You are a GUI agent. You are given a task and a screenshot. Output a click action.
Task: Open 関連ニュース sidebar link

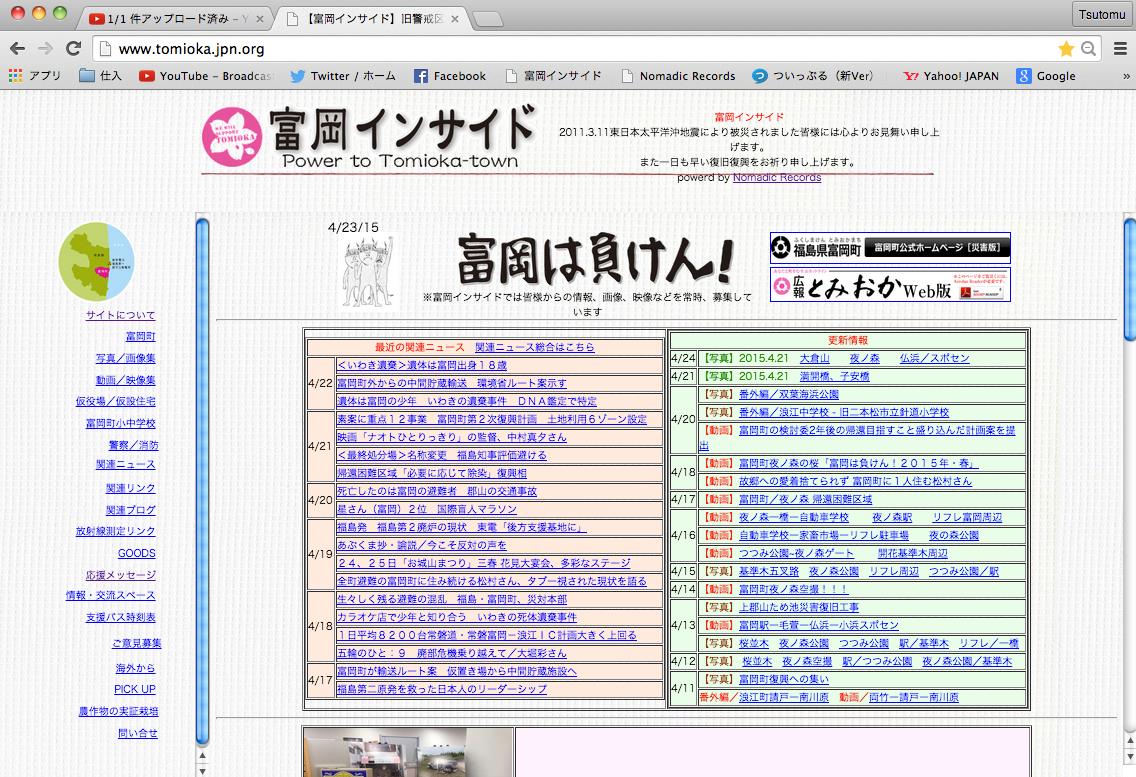point(125,465)
